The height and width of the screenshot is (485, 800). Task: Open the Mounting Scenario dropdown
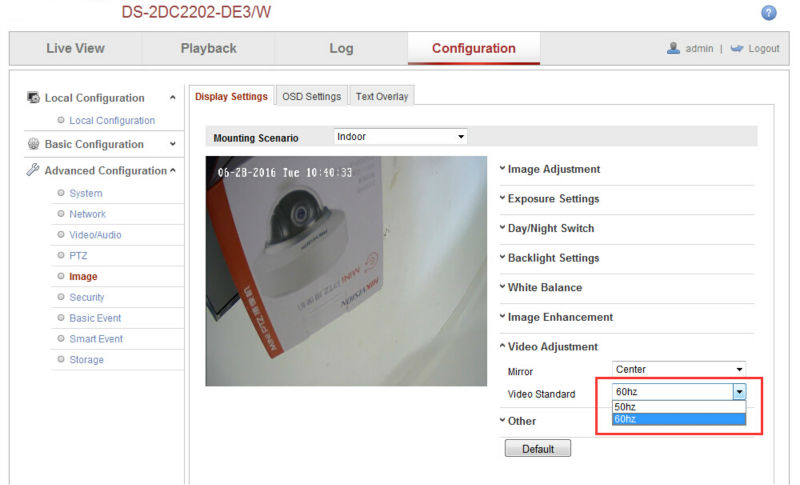click(x=400, y=136)
